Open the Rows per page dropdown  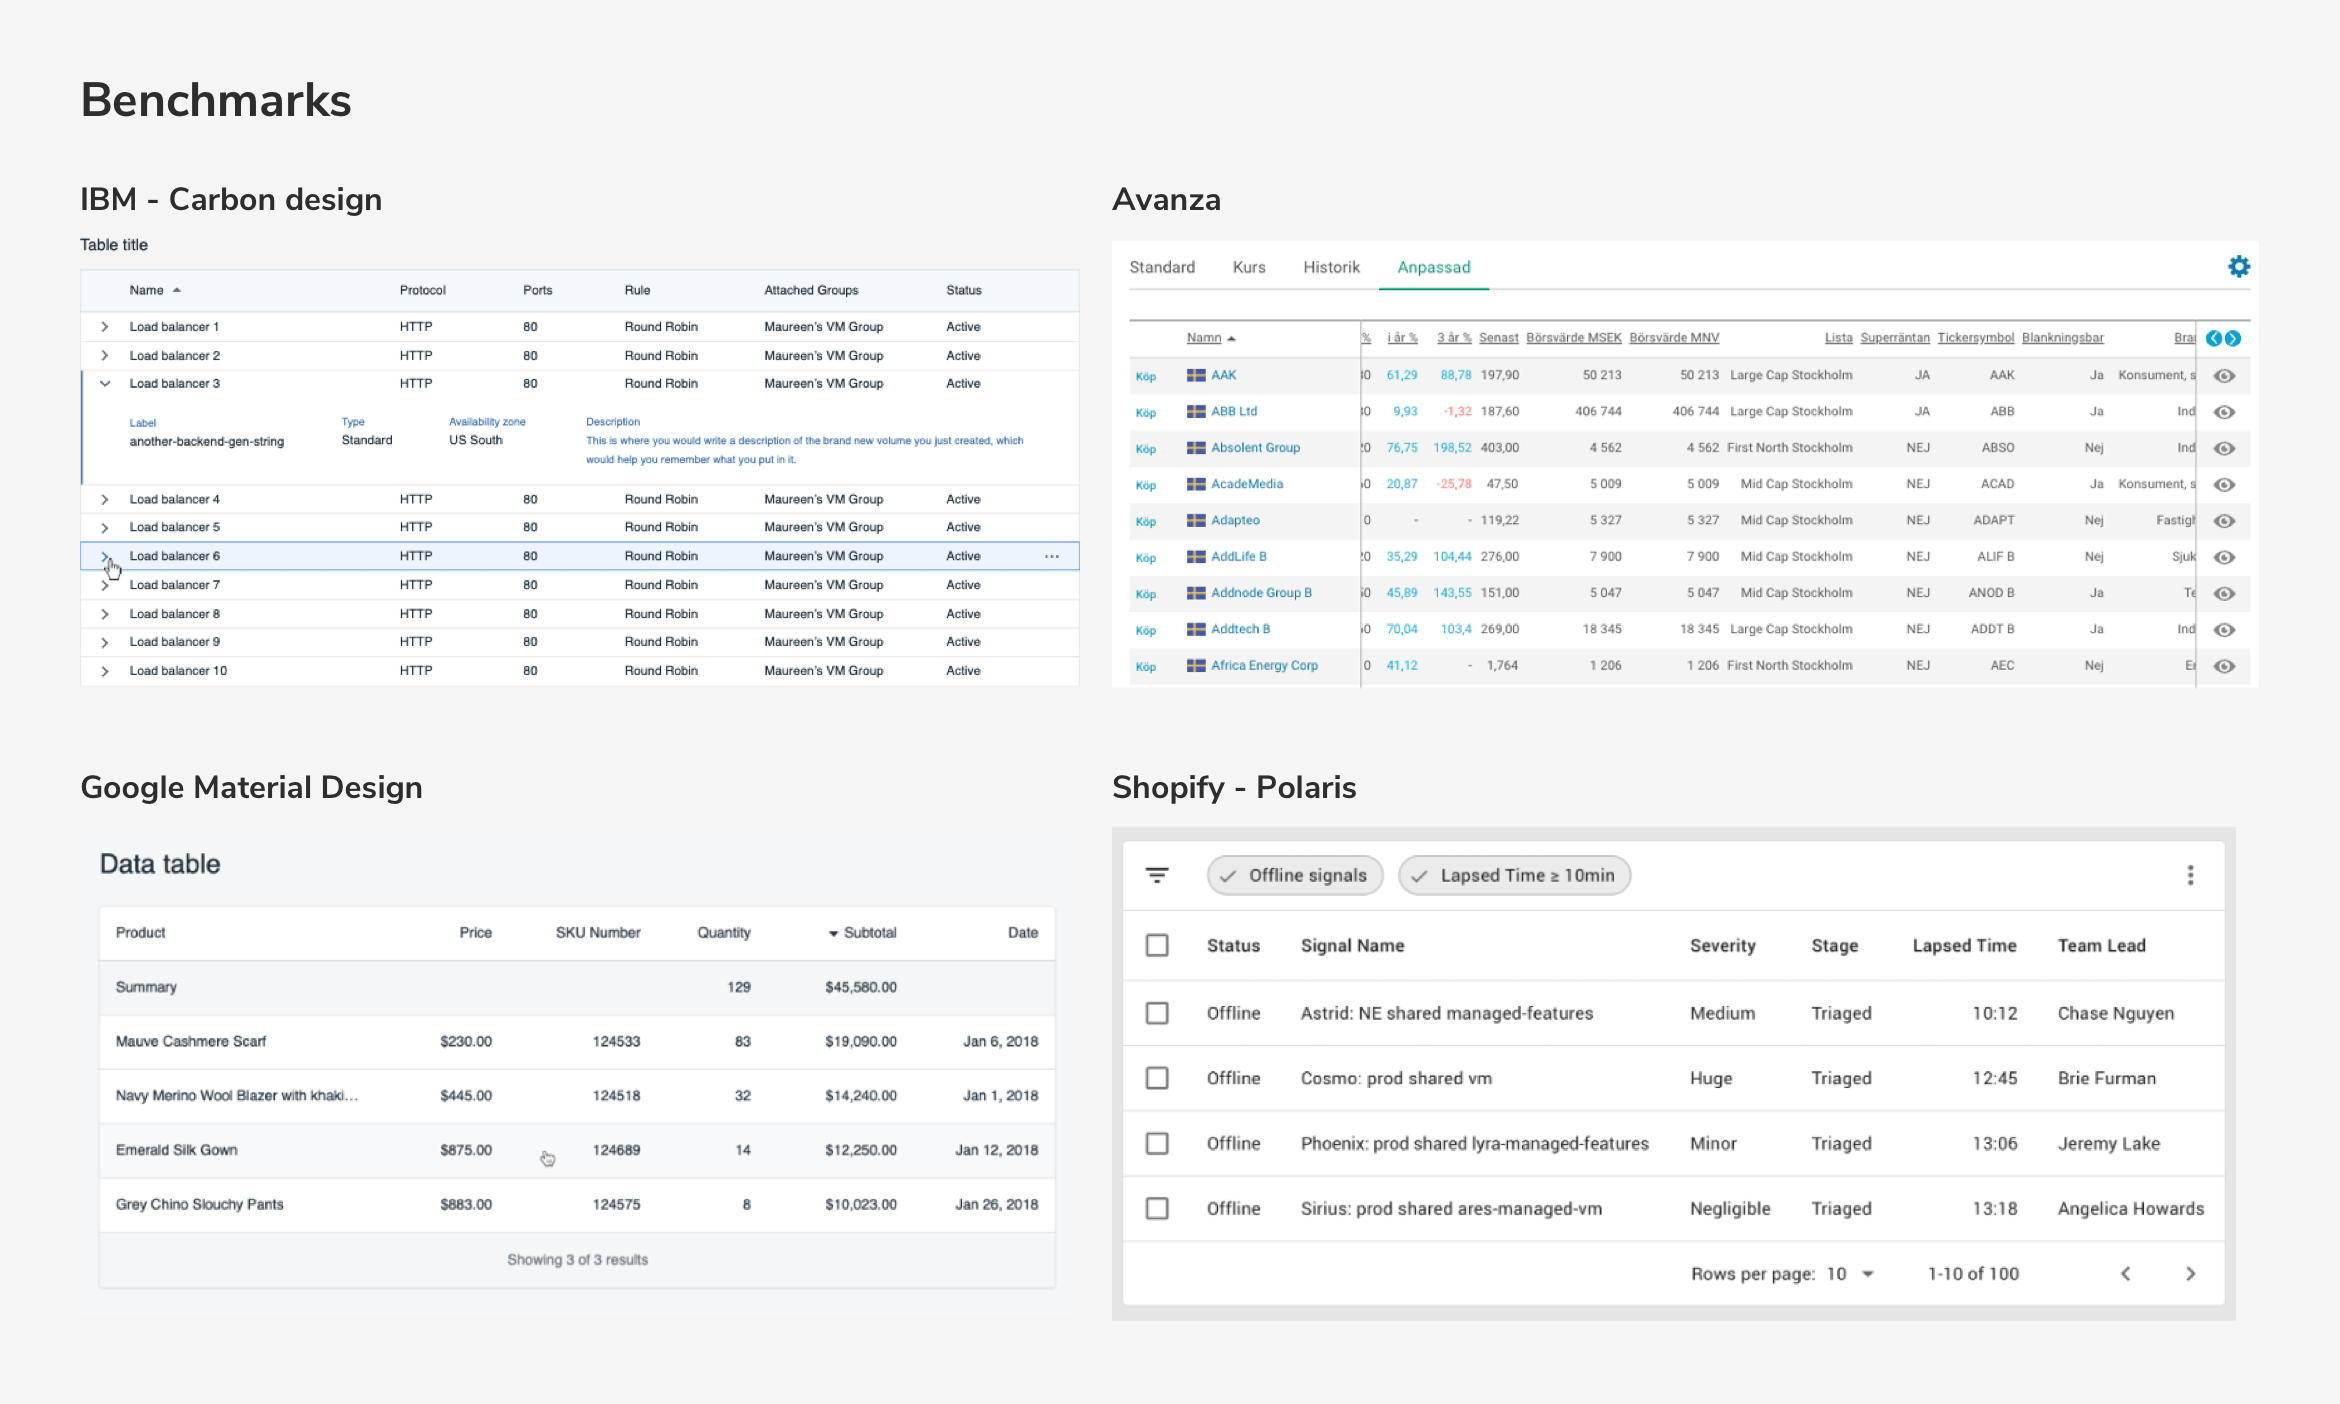coord(1850,1273)
